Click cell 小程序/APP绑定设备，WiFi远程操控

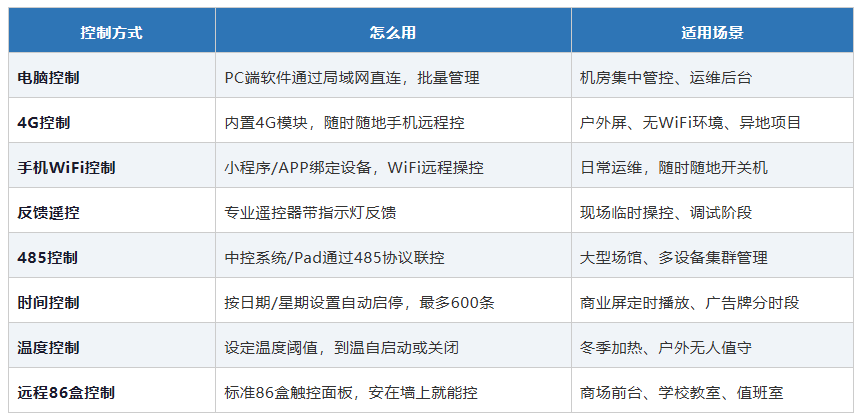[393, 165]
